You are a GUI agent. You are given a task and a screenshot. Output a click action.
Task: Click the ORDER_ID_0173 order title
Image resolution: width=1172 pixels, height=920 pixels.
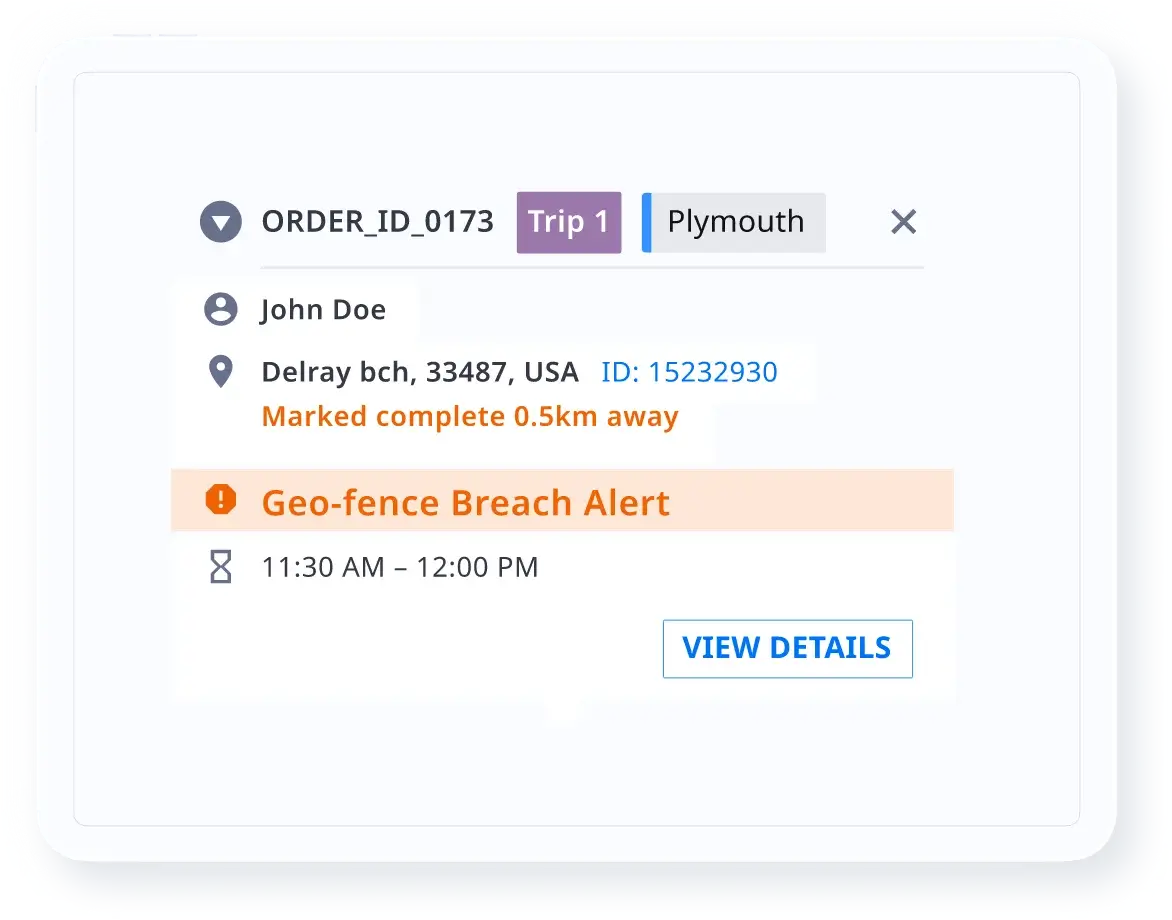point(377,222)
